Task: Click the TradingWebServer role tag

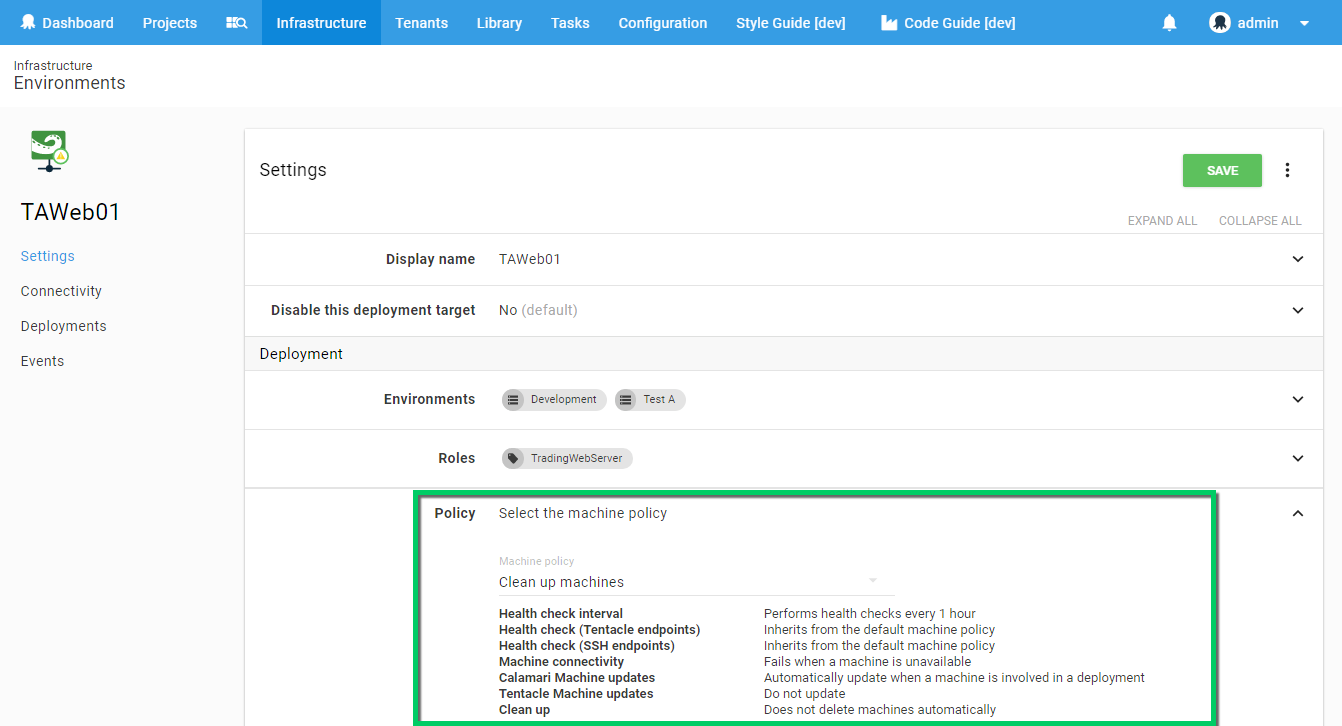Action: coord(567,458)
